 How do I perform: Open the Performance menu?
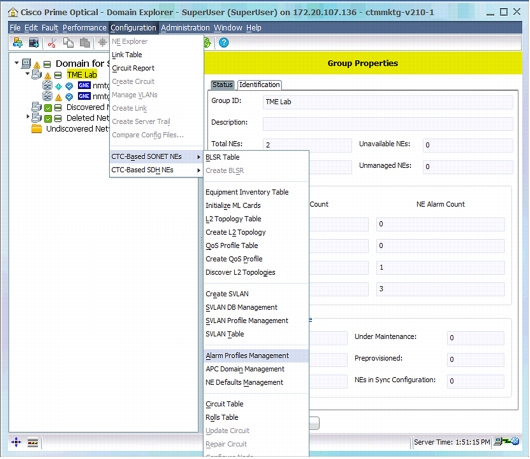coord(84,28)
